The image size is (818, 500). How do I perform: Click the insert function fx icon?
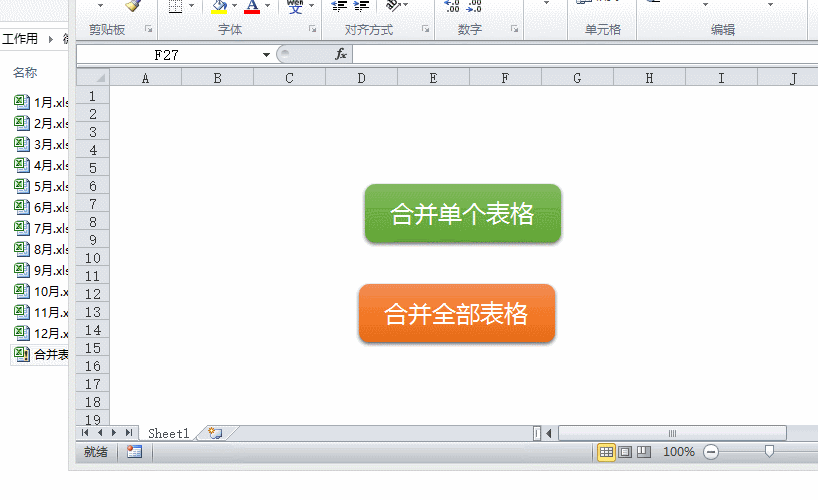341,54
